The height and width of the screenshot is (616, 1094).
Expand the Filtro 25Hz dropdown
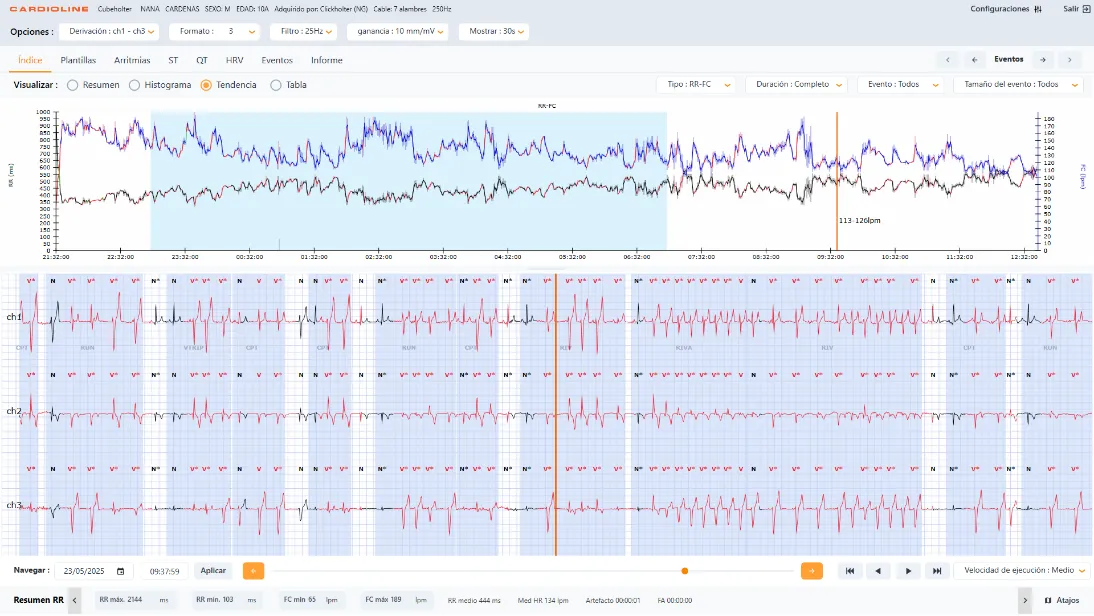point(304,31)
